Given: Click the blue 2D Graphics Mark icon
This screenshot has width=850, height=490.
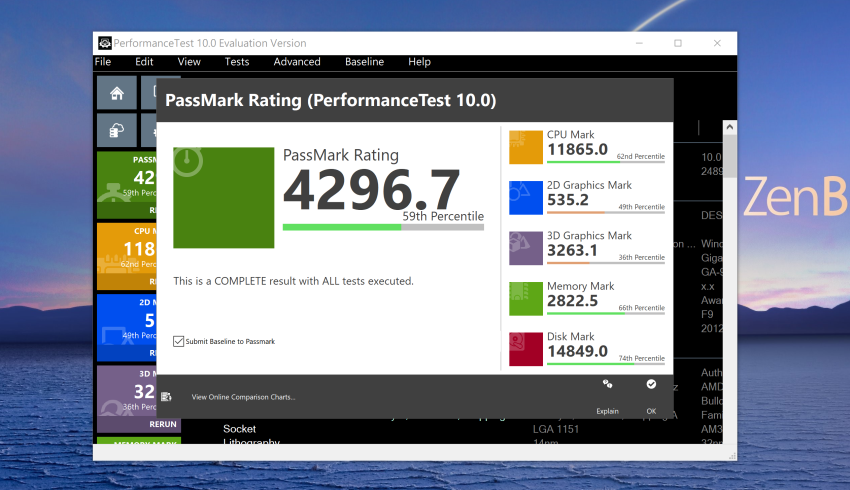Looking at the screenshot, I should click(x=525, y=197).
